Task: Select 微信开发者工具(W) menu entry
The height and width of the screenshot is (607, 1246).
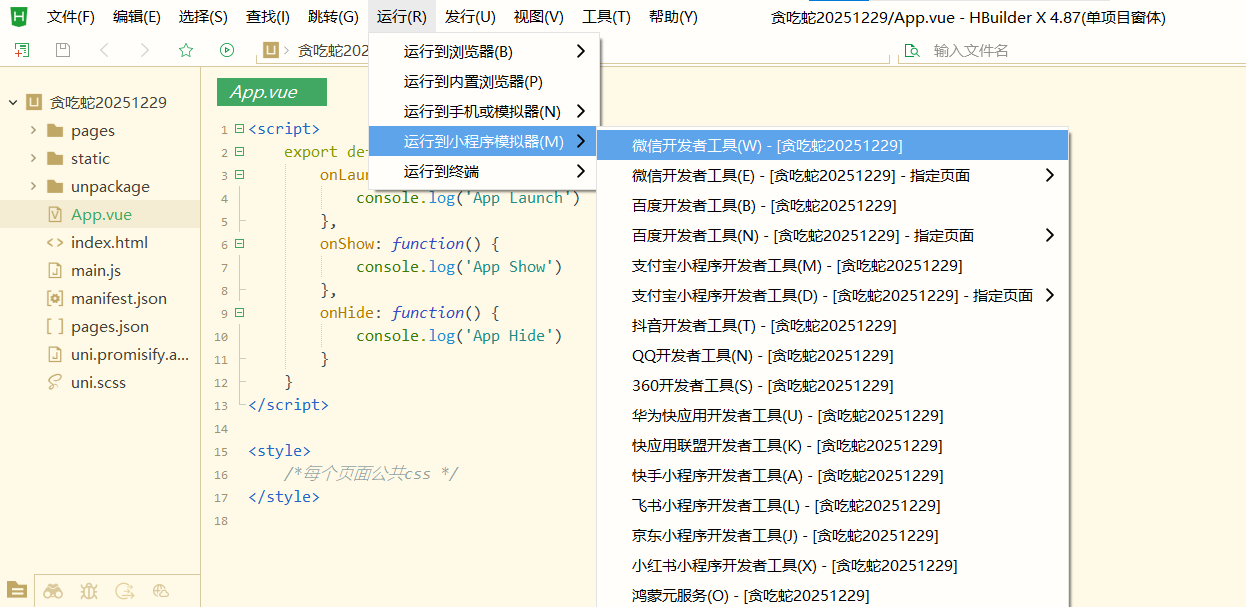Action: pos(766,145)
